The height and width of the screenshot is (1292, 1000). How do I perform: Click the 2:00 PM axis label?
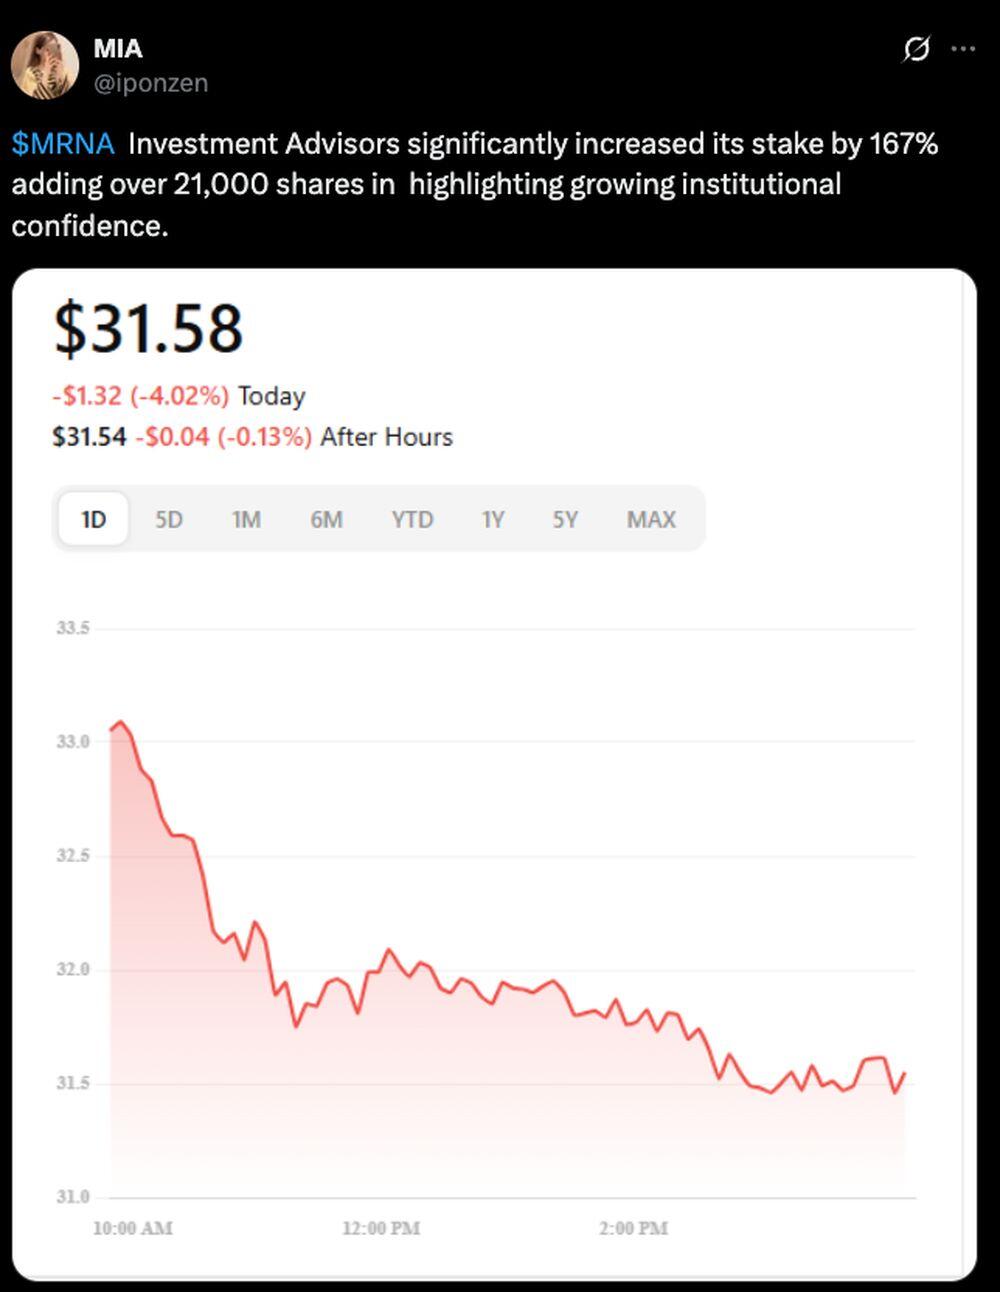(633, 1228)
